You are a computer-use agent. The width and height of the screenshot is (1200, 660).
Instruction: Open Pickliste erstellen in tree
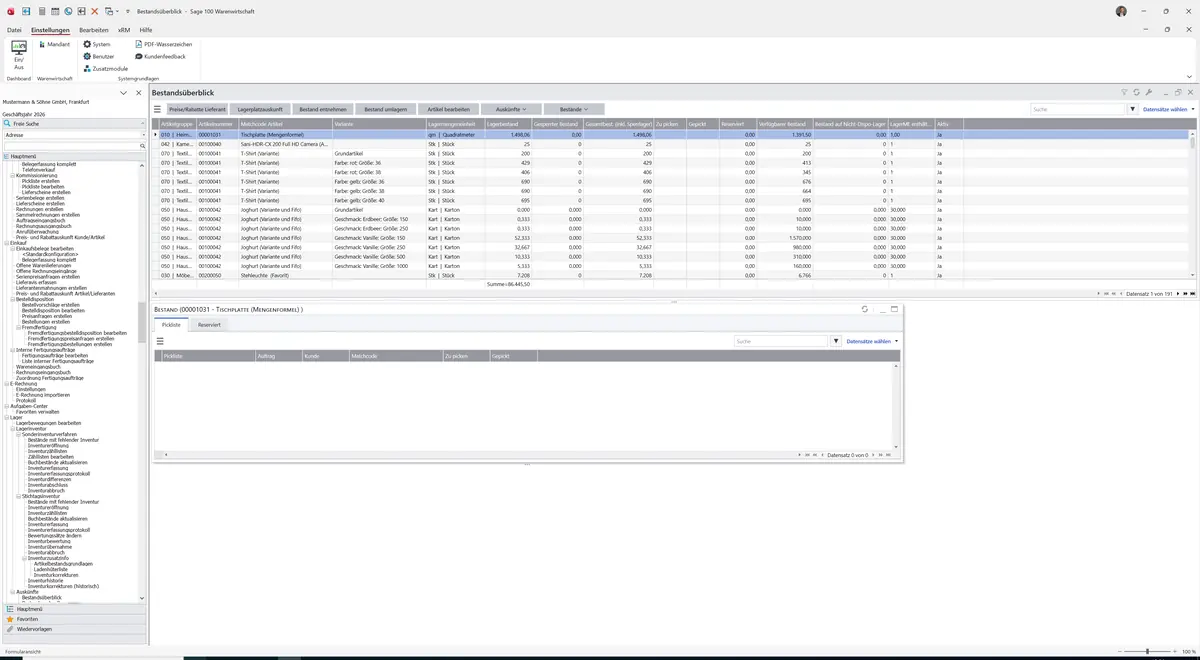pyautogui.click(x=43, y=181)
